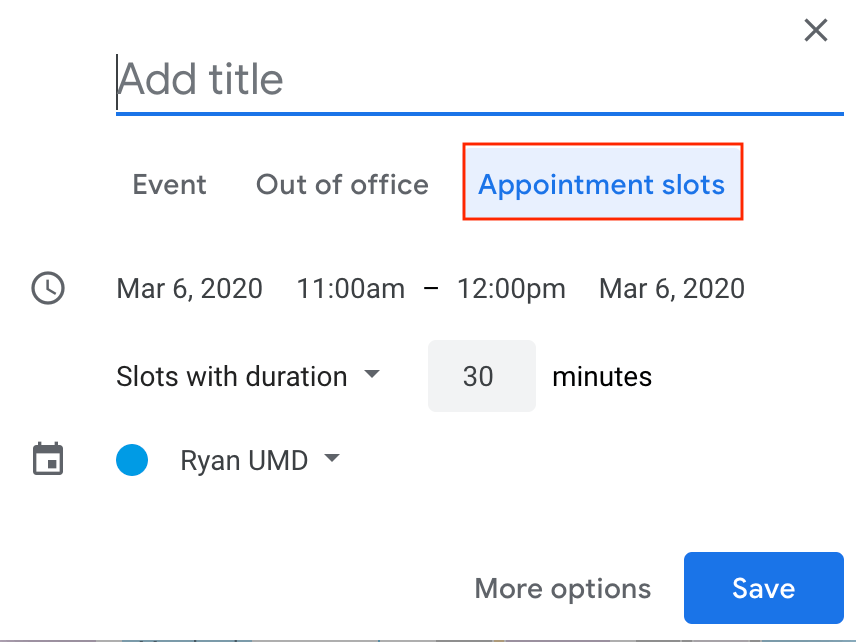Open More options
The width and height of the screenshot is (856, 642).
click(x=562, y=588)
